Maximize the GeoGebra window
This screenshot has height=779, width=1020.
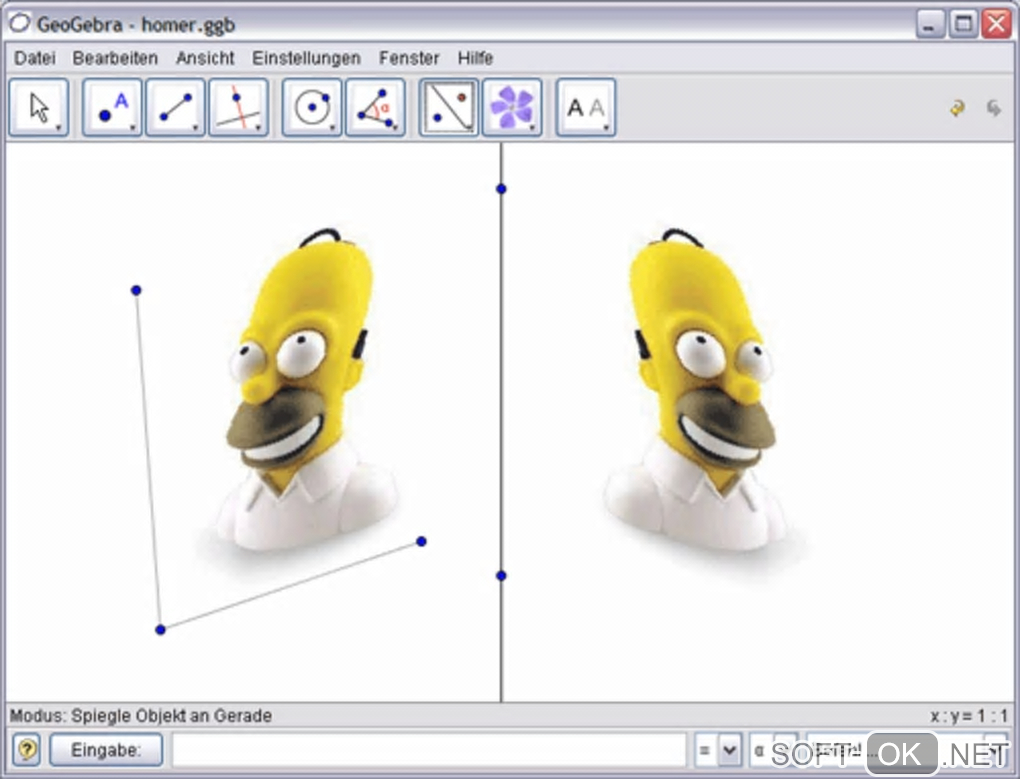click(x=963, y=24)
